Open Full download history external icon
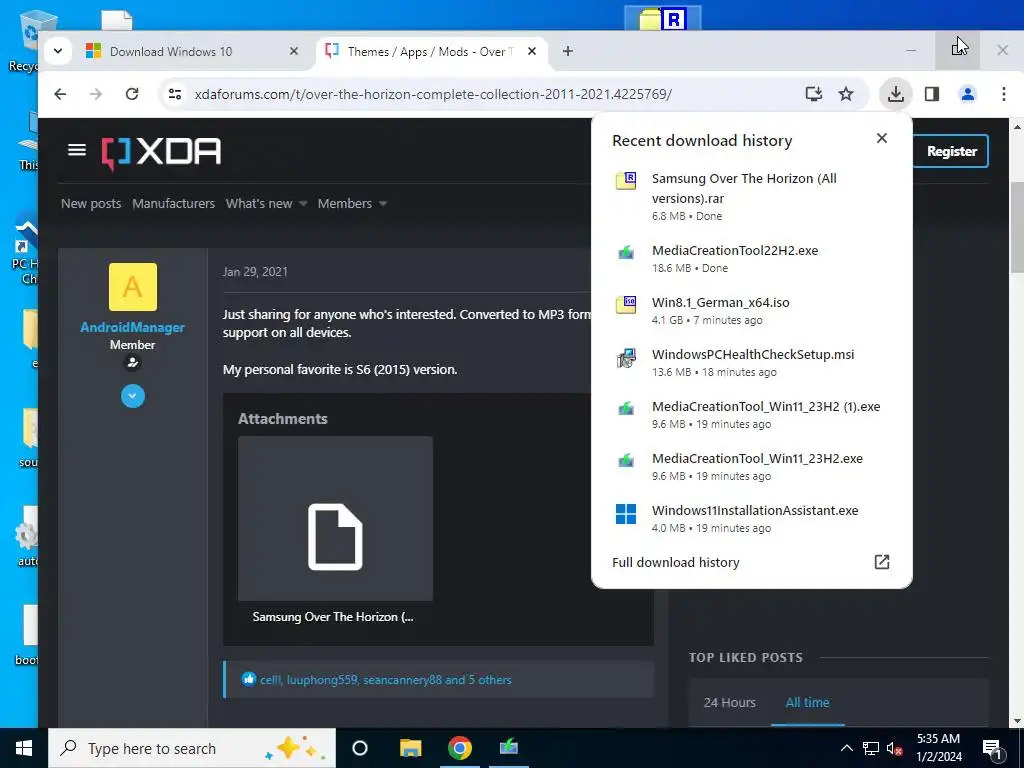1024x768 pixels. (882, 562)
